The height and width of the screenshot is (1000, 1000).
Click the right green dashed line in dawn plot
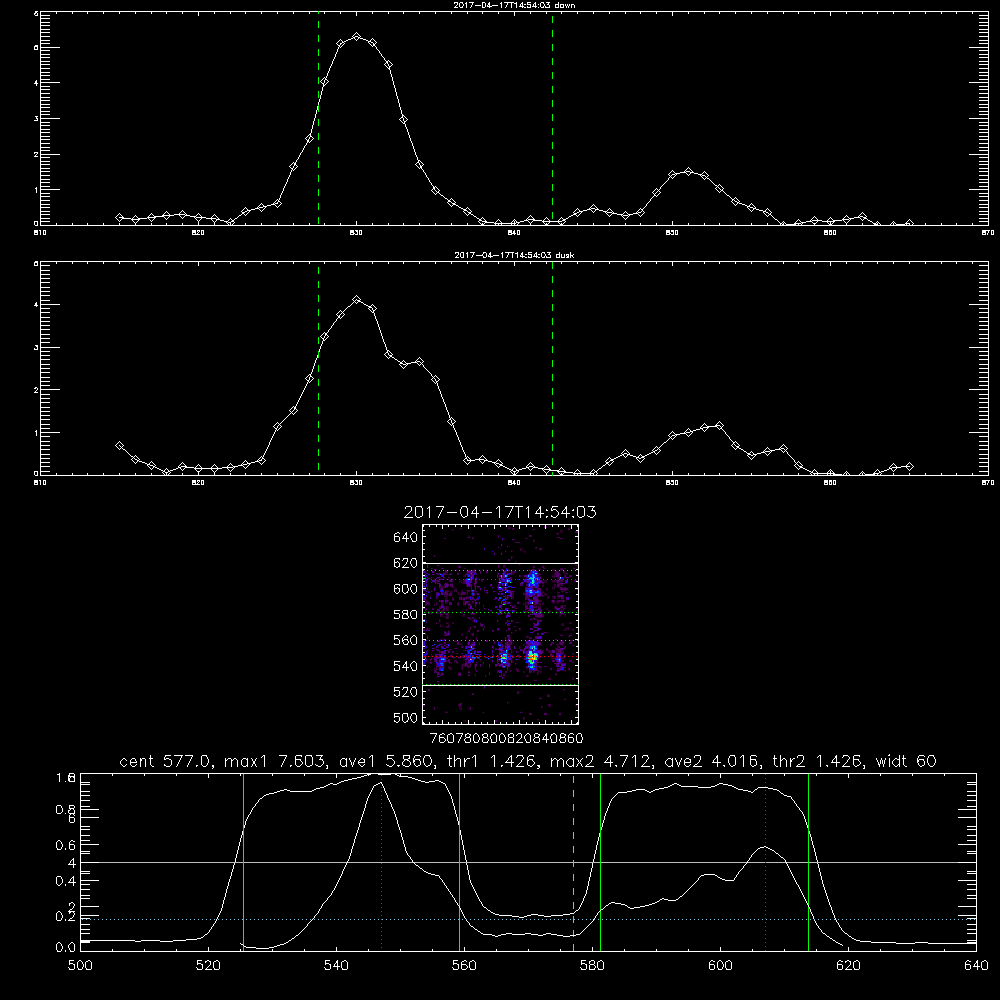pos(552,119)
